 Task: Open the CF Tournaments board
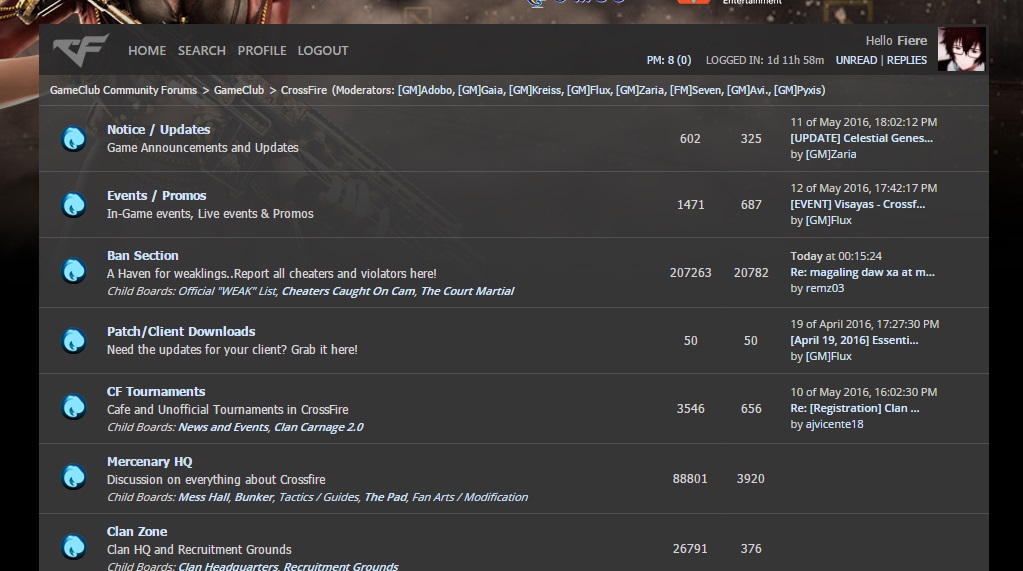pos(156,392)
